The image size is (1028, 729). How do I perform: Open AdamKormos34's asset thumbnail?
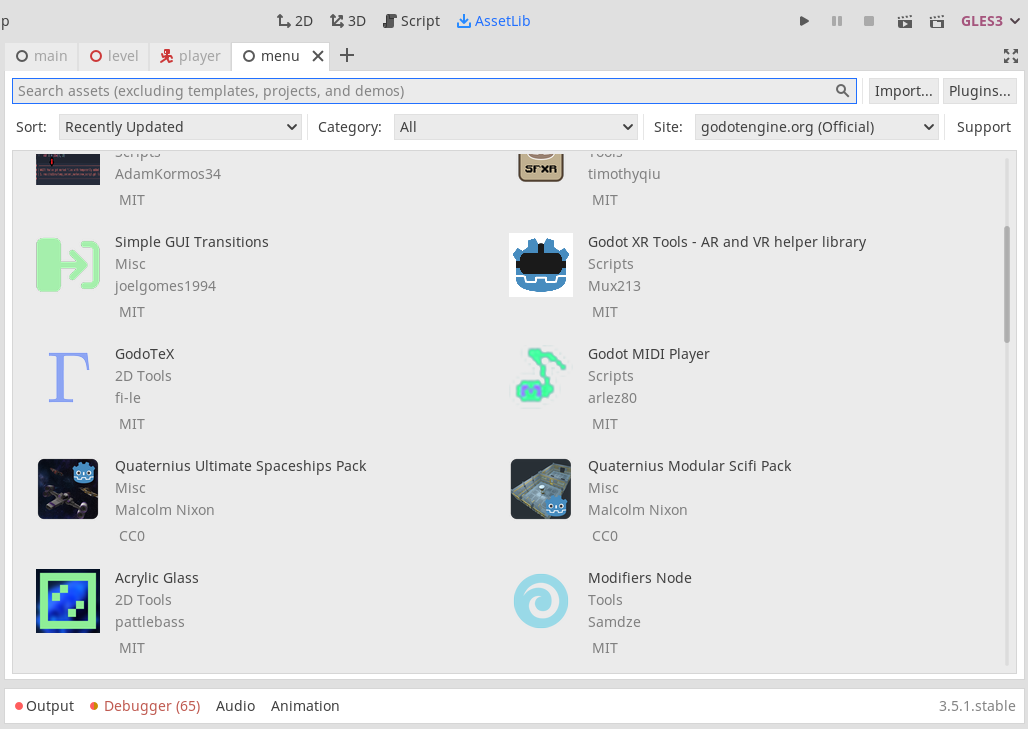[68, 169]
